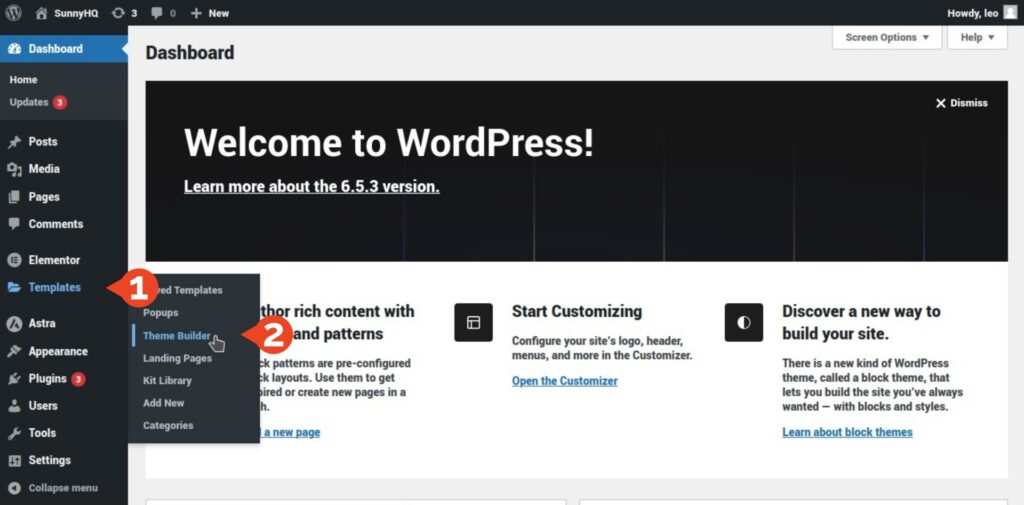Open Updates under Dashboard
The height and width of the screenshot is (505, 1024).
click(29, 102)
